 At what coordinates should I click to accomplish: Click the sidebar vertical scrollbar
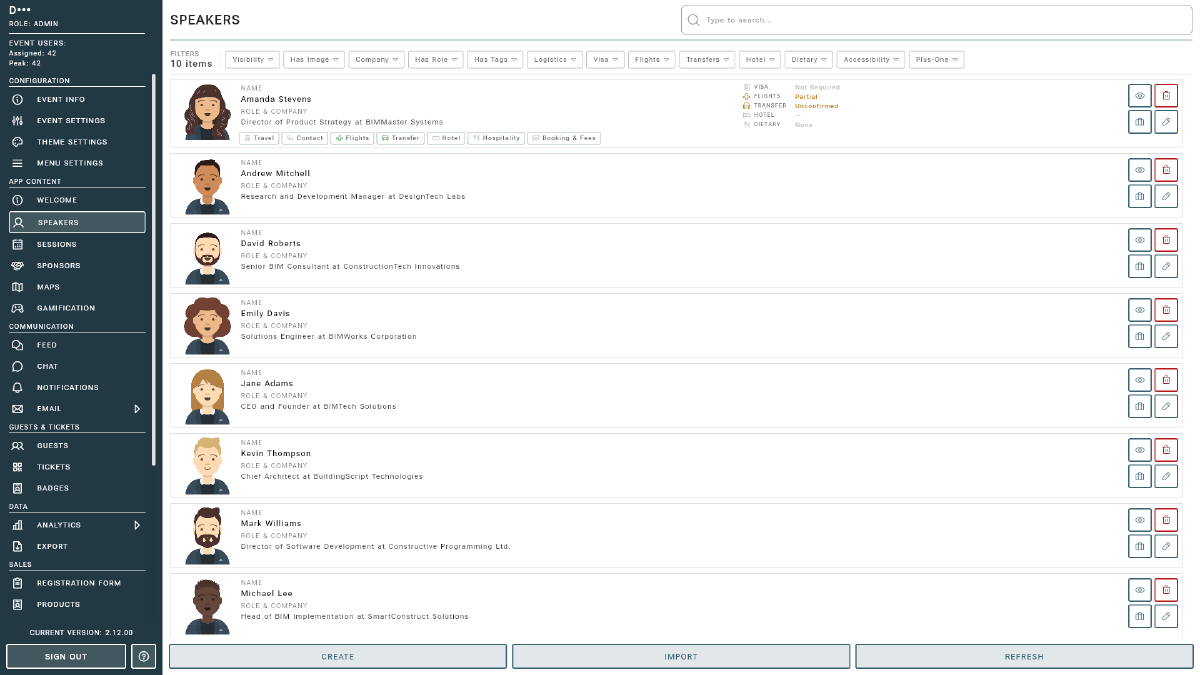point(154,270)
